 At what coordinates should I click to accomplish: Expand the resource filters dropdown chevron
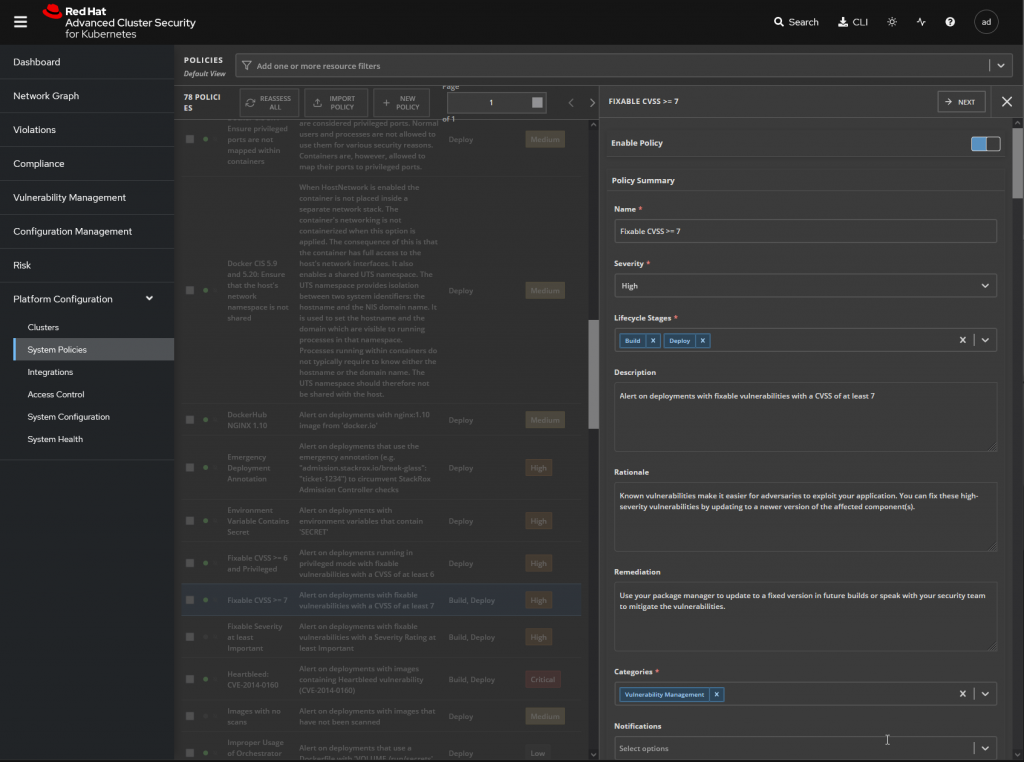pyautogui.click(x=1000, y=65)
